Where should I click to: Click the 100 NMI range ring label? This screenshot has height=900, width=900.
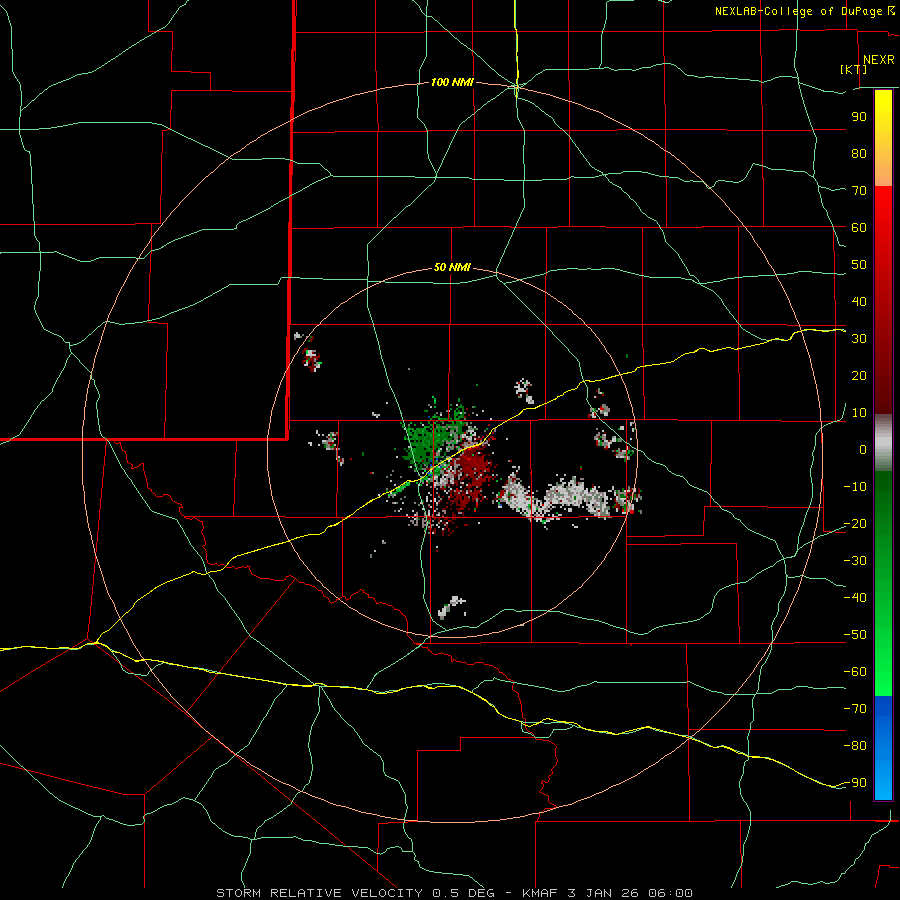(x=452, y=82)
